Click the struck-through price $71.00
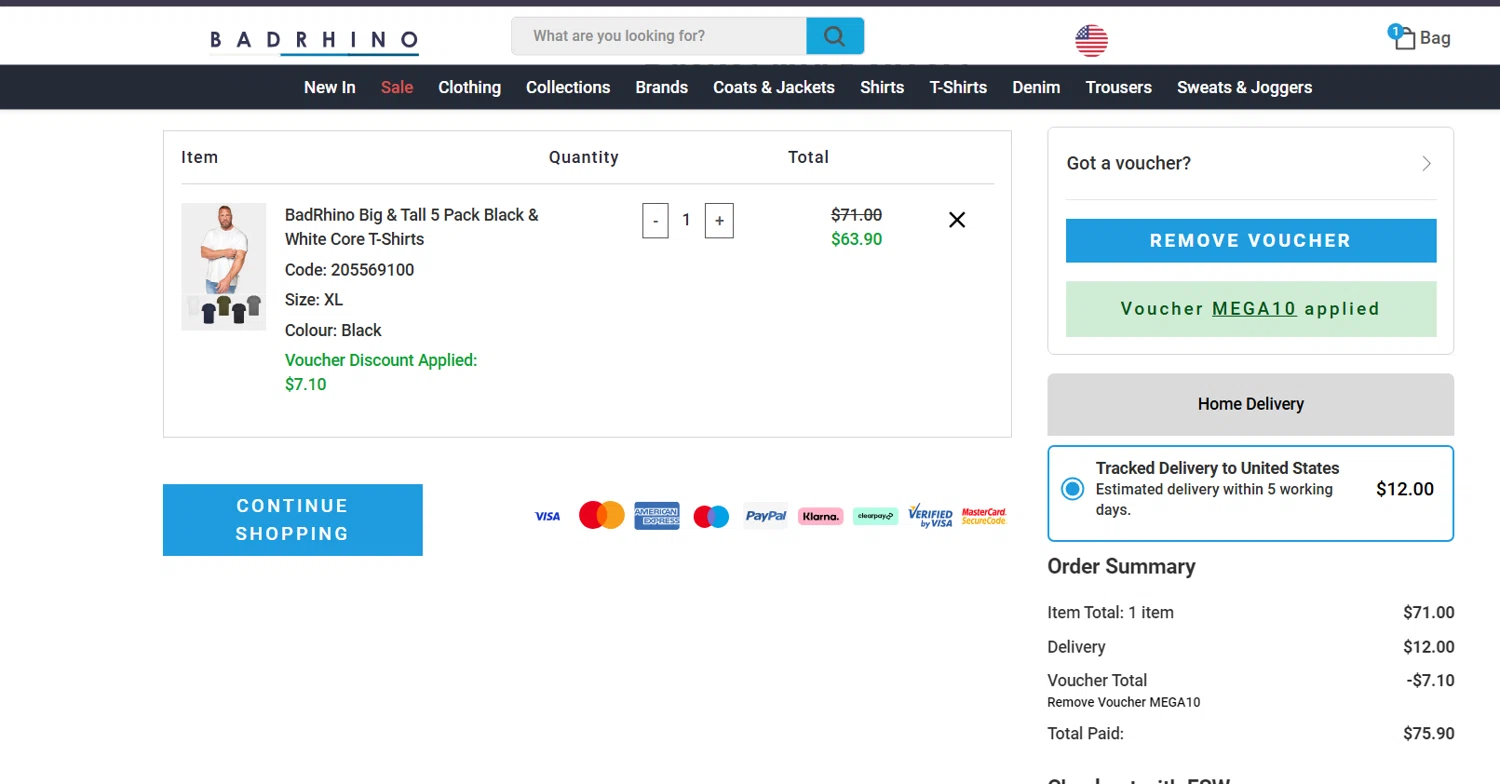This screenshot has width=1500, height=784. 857,215
